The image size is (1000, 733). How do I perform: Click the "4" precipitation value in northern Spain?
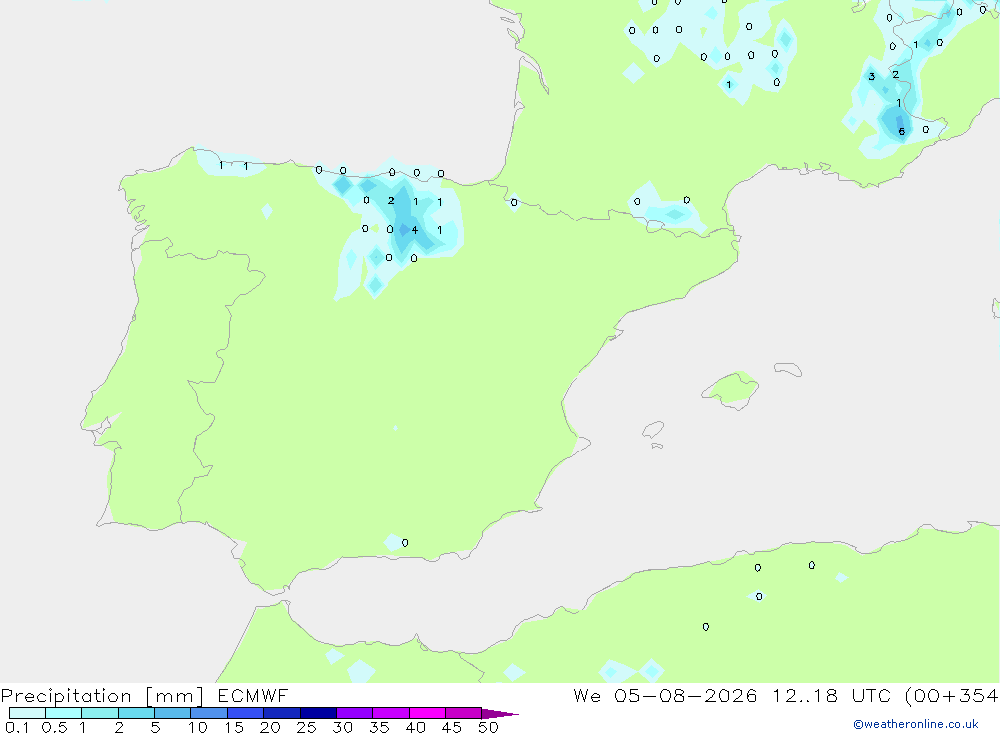415,230
